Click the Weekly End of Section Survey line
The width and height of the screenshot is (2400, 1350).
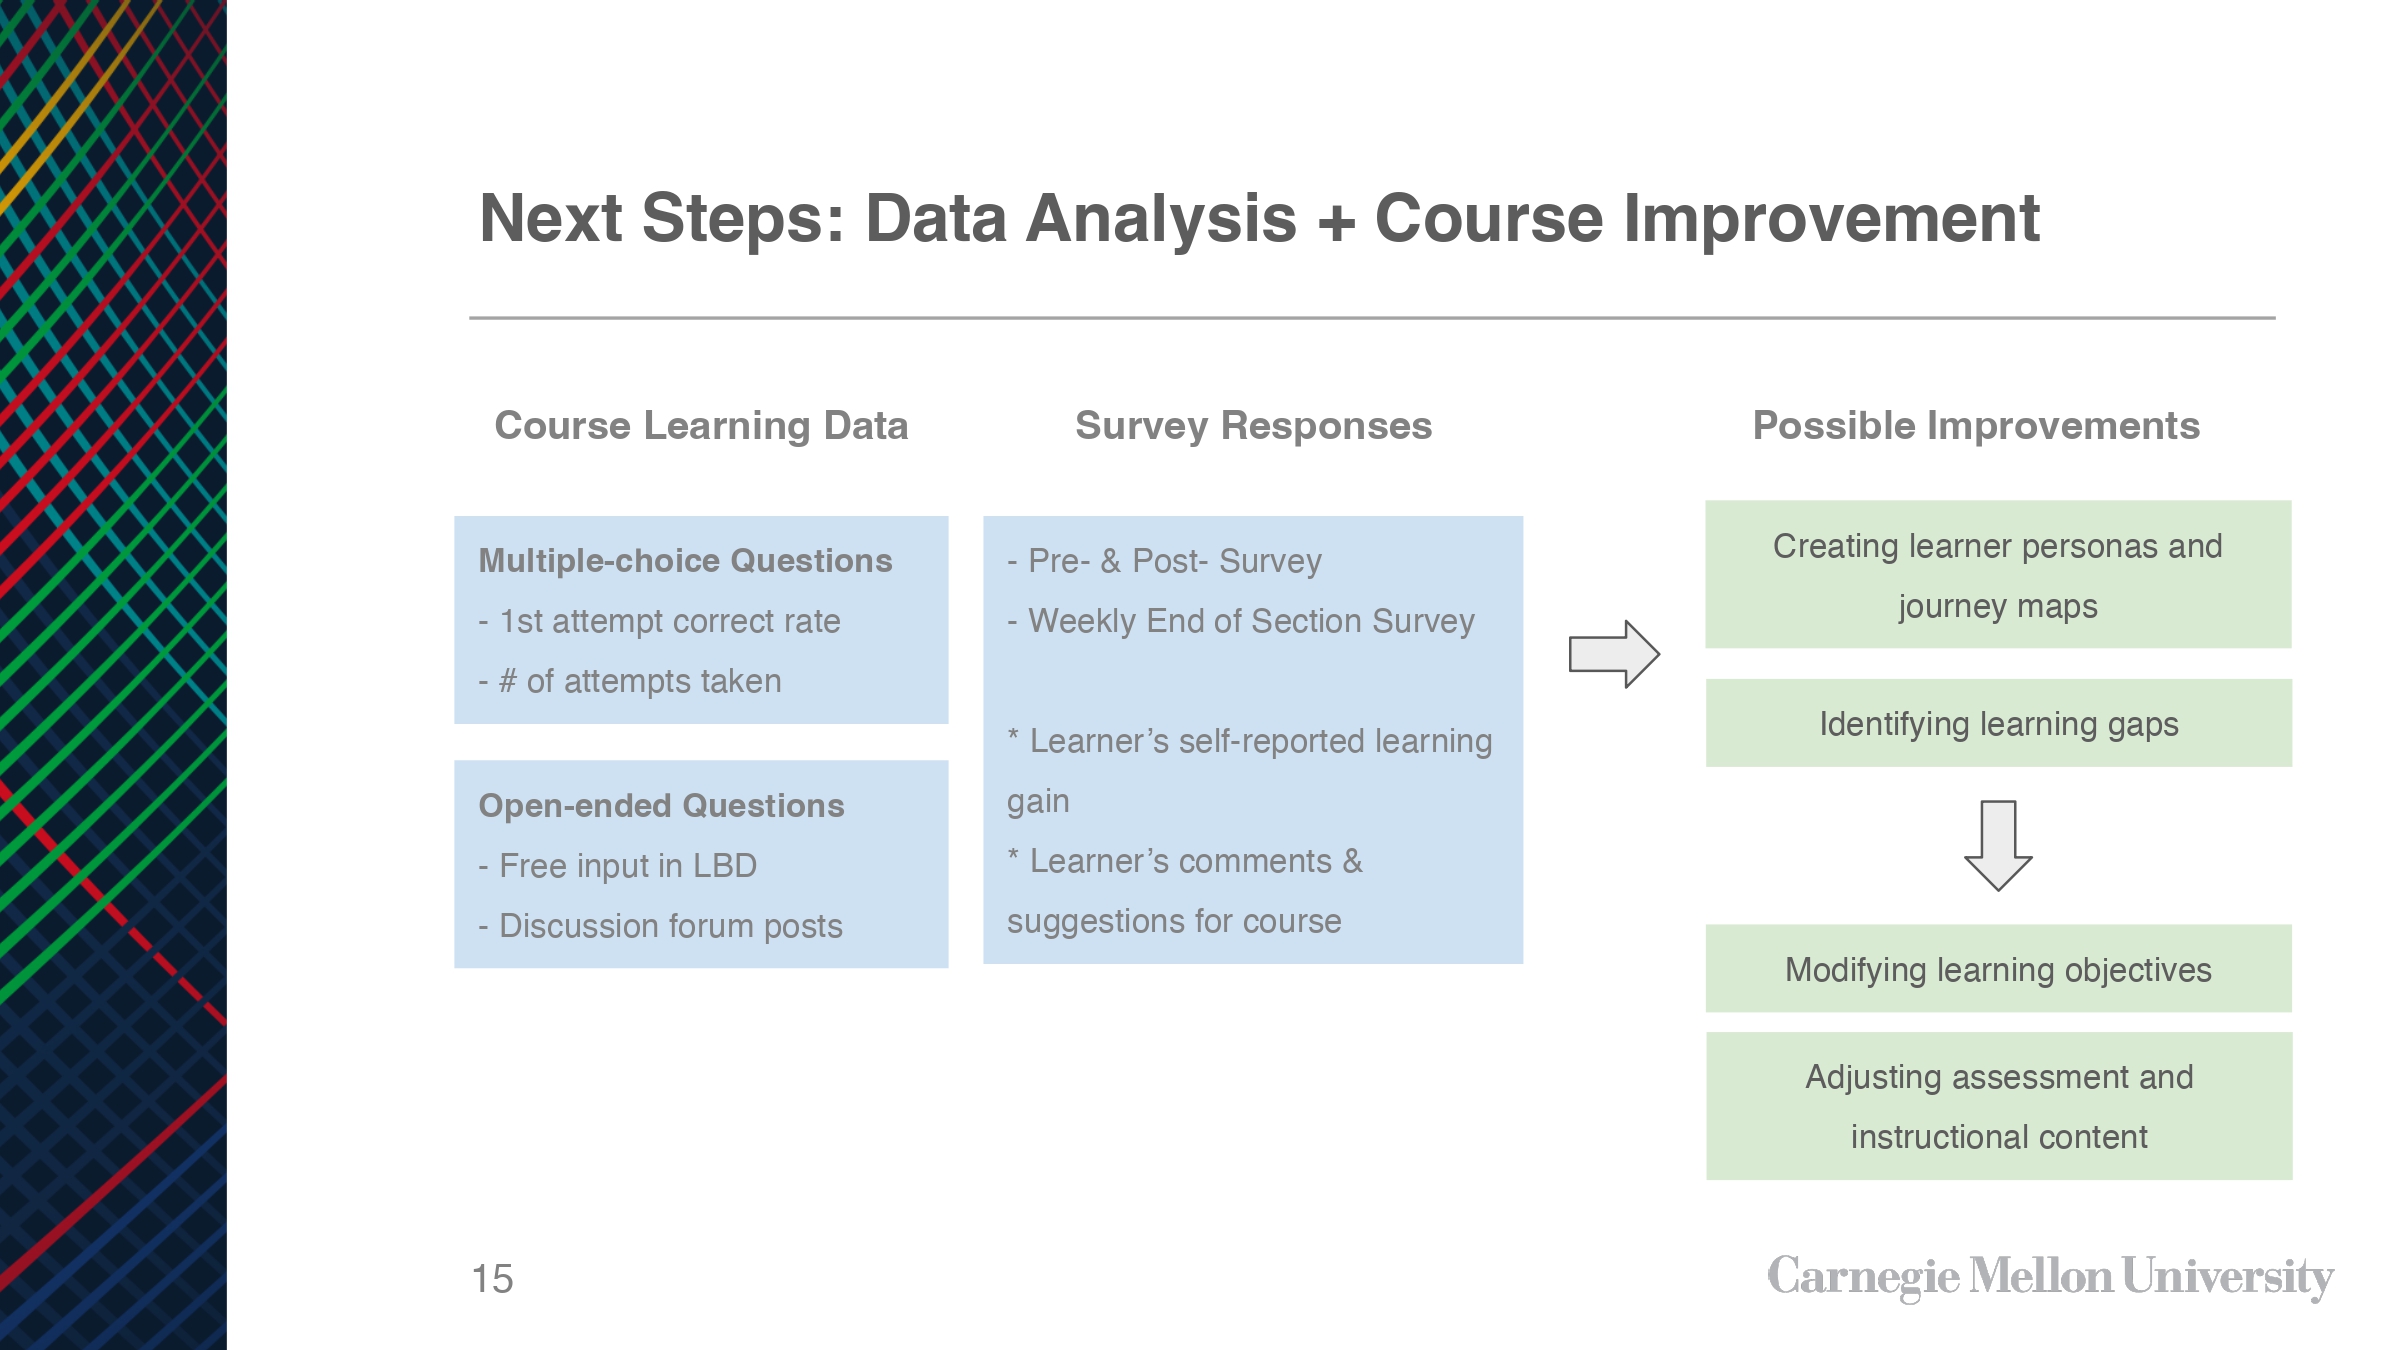[x=1240, y=621]
